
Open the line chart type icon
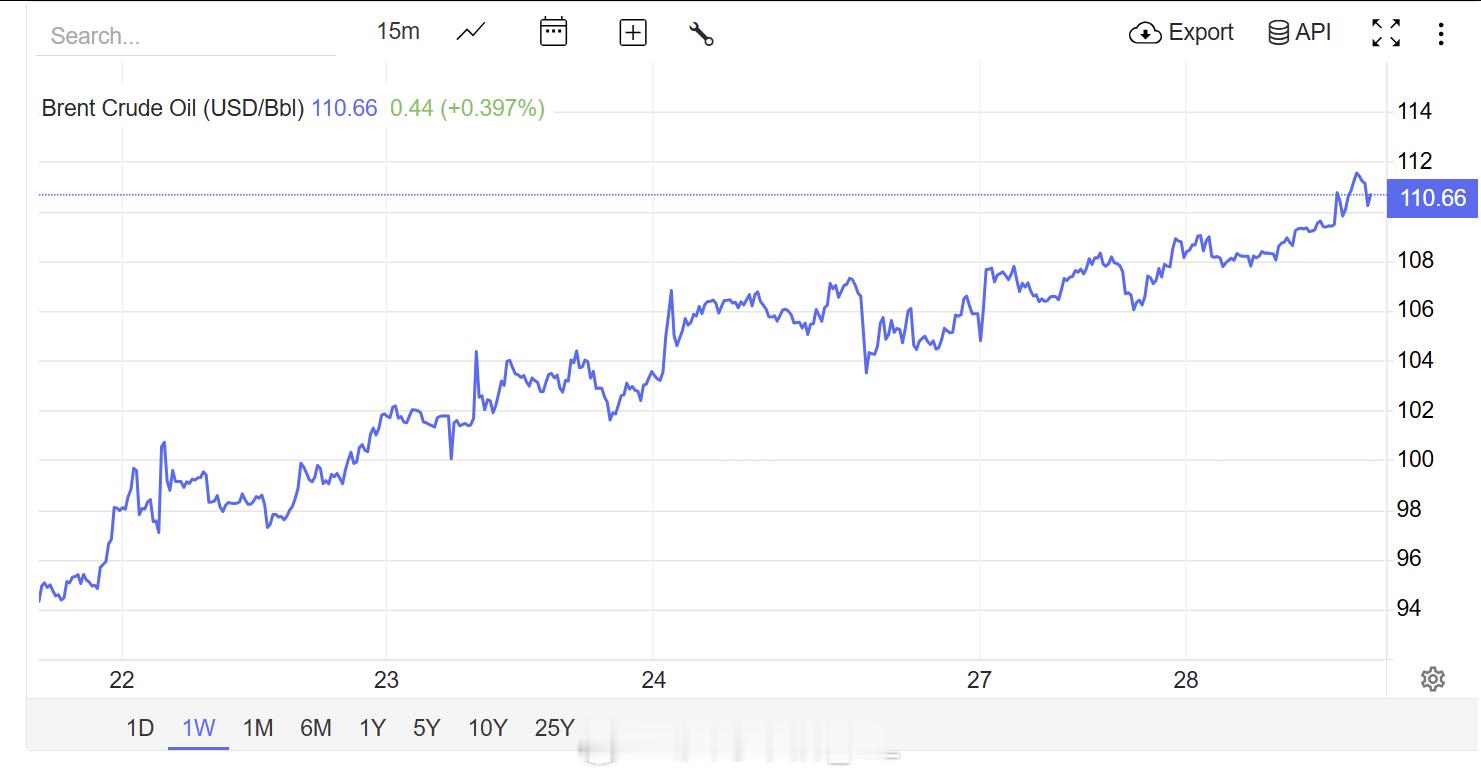(471, 32)
